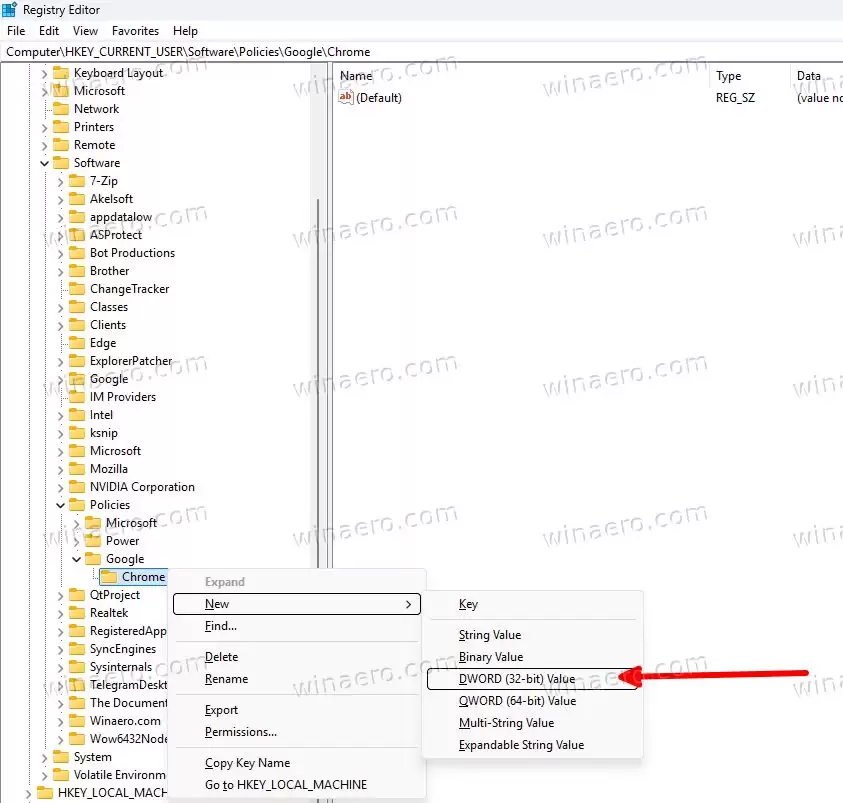Click the Winaero.com folder icon
This screenshot has height=803, width=843.
coord(77,721)
